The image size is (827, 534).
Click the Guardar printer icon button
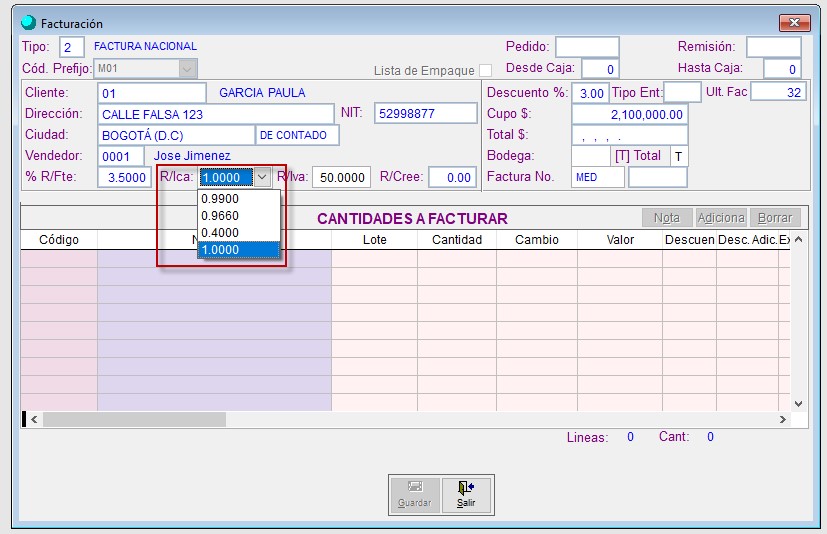click(415, 494)
